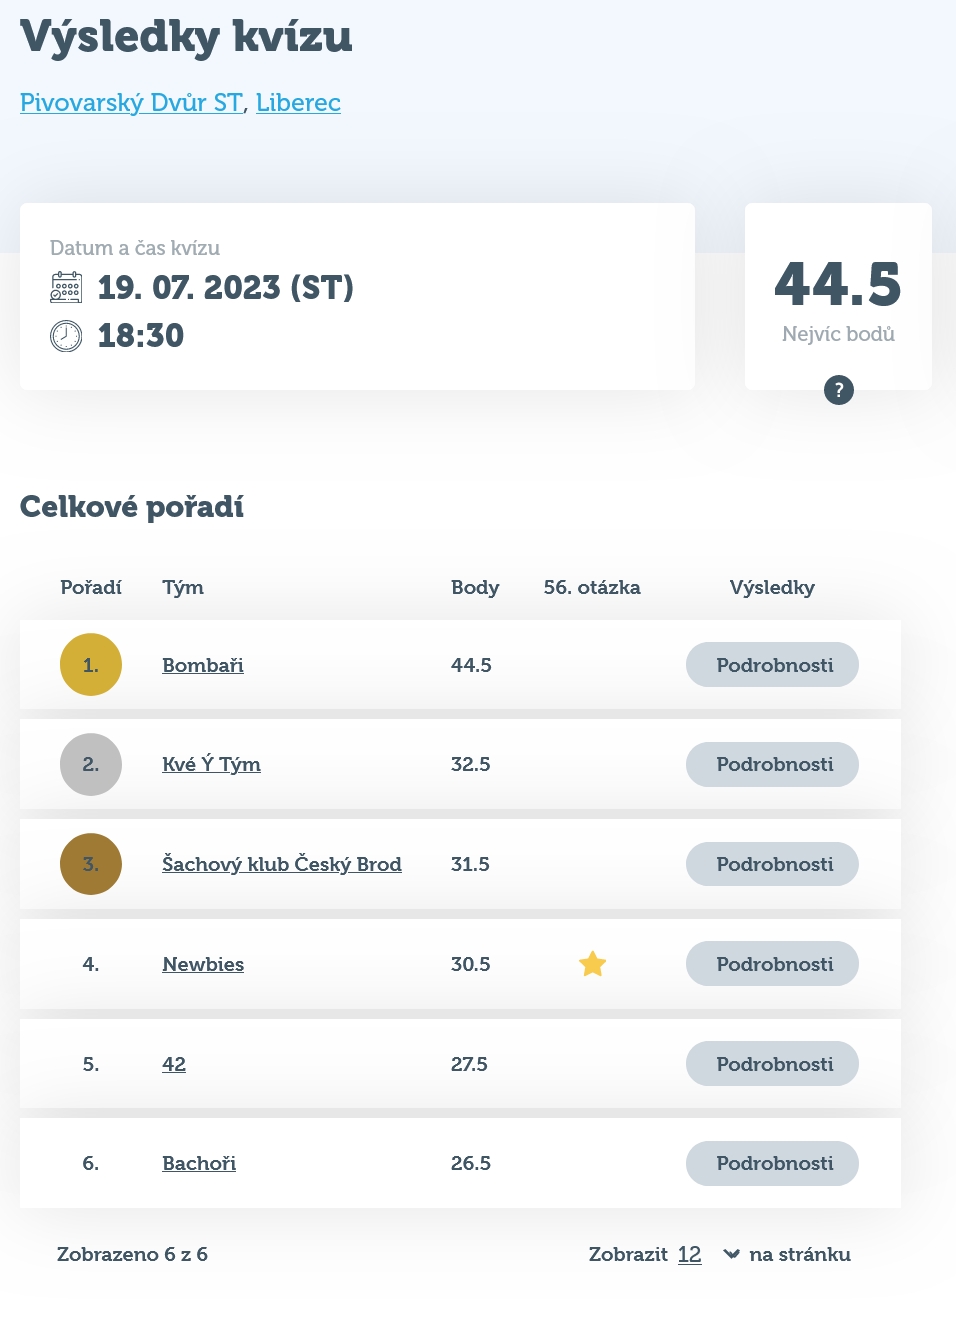Click the silver second-place medal badge

coord(91,764)
